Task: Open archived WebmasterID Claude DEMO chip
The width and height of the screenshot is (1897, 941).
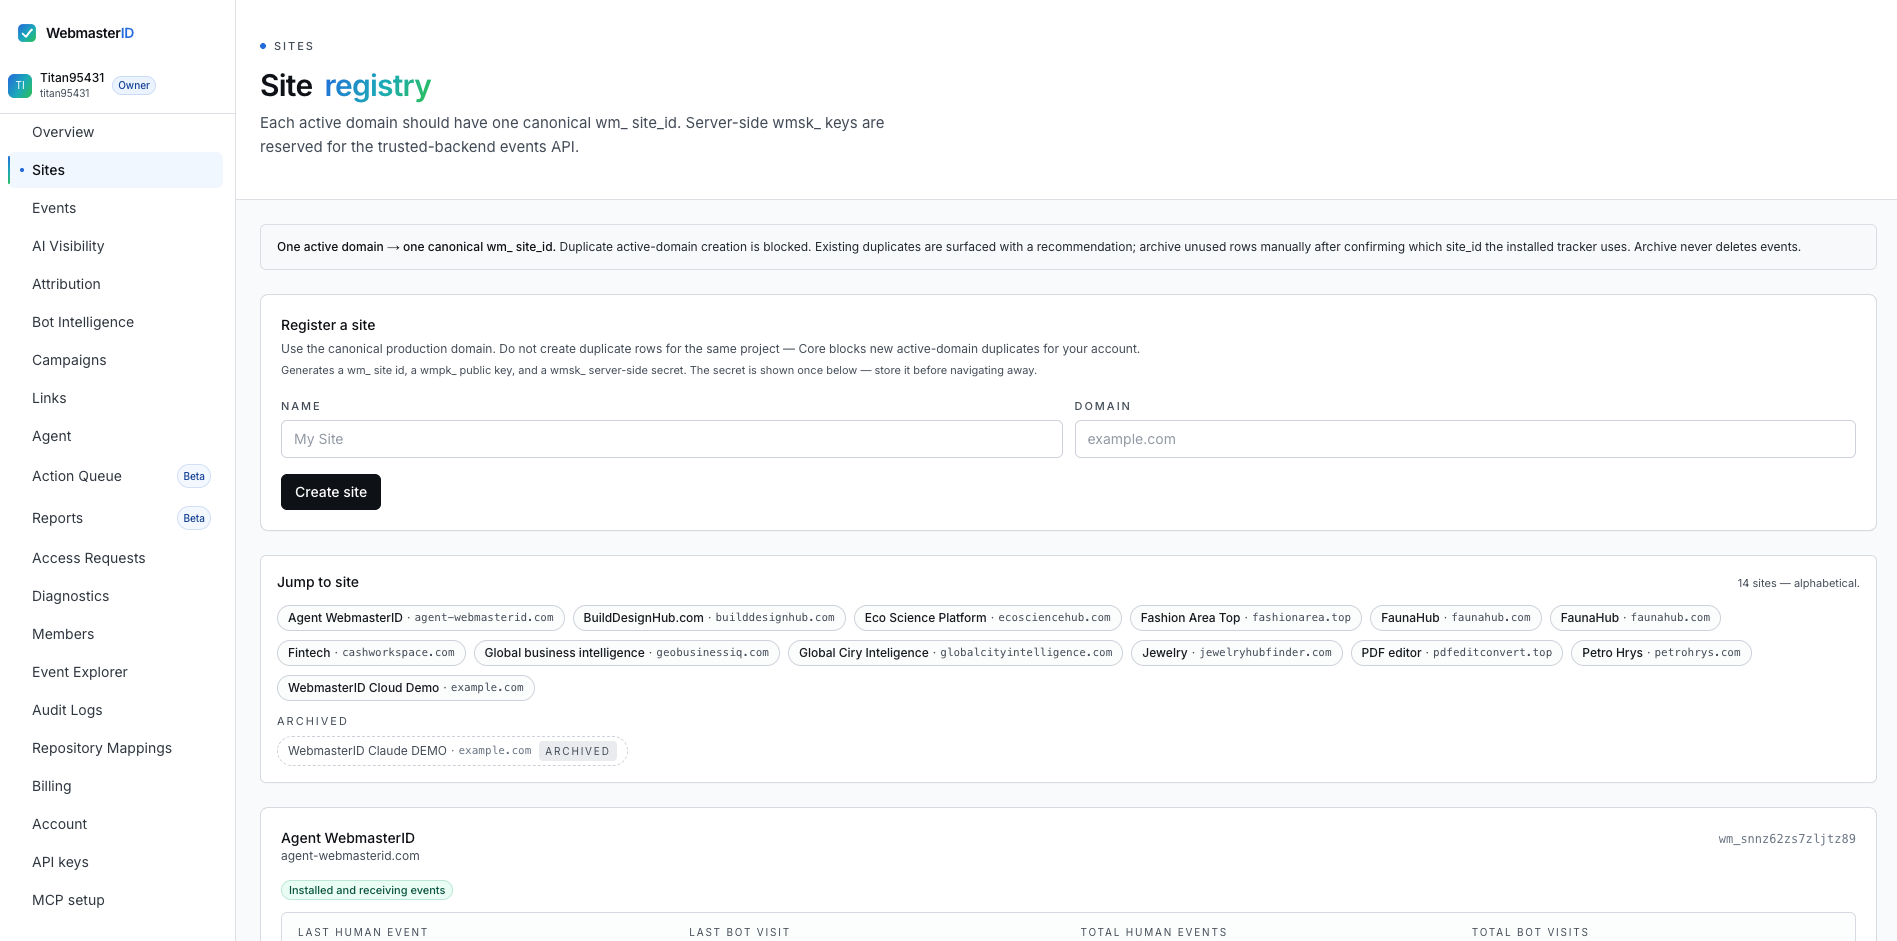Action: (452, 751)
